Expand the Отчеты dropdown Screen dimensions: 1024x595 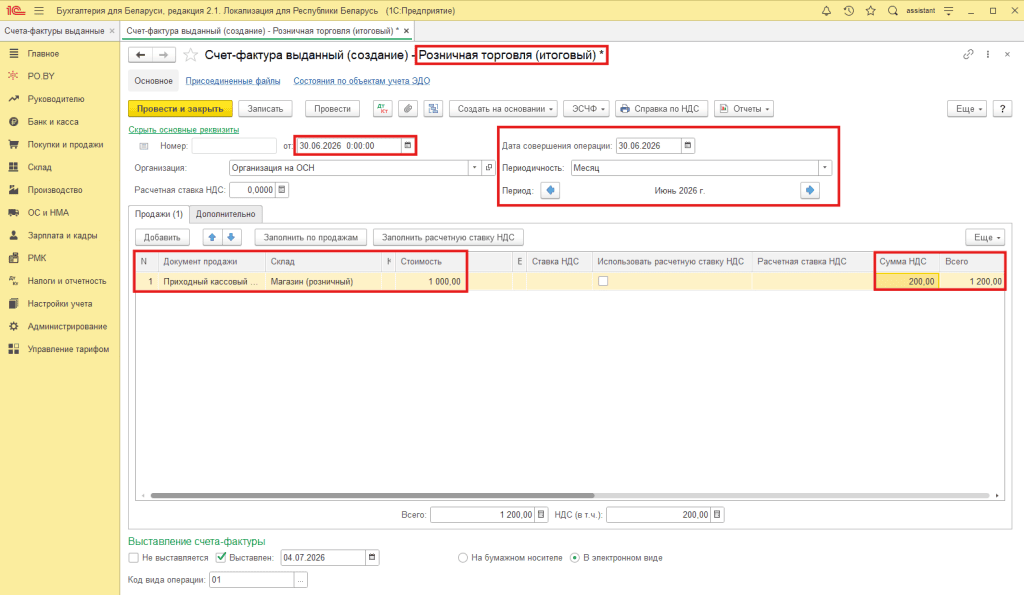pyautogui.click(x=744, y=108)
